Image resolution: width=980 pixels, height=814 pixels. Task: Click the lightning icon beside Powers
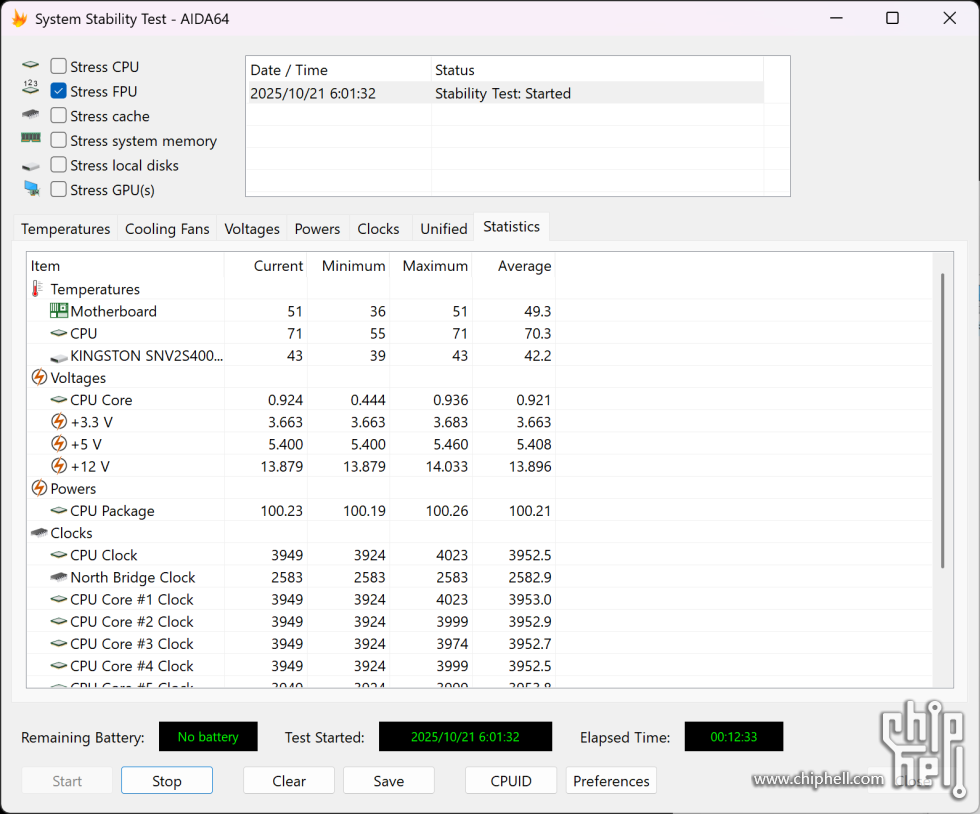(39, 489)
